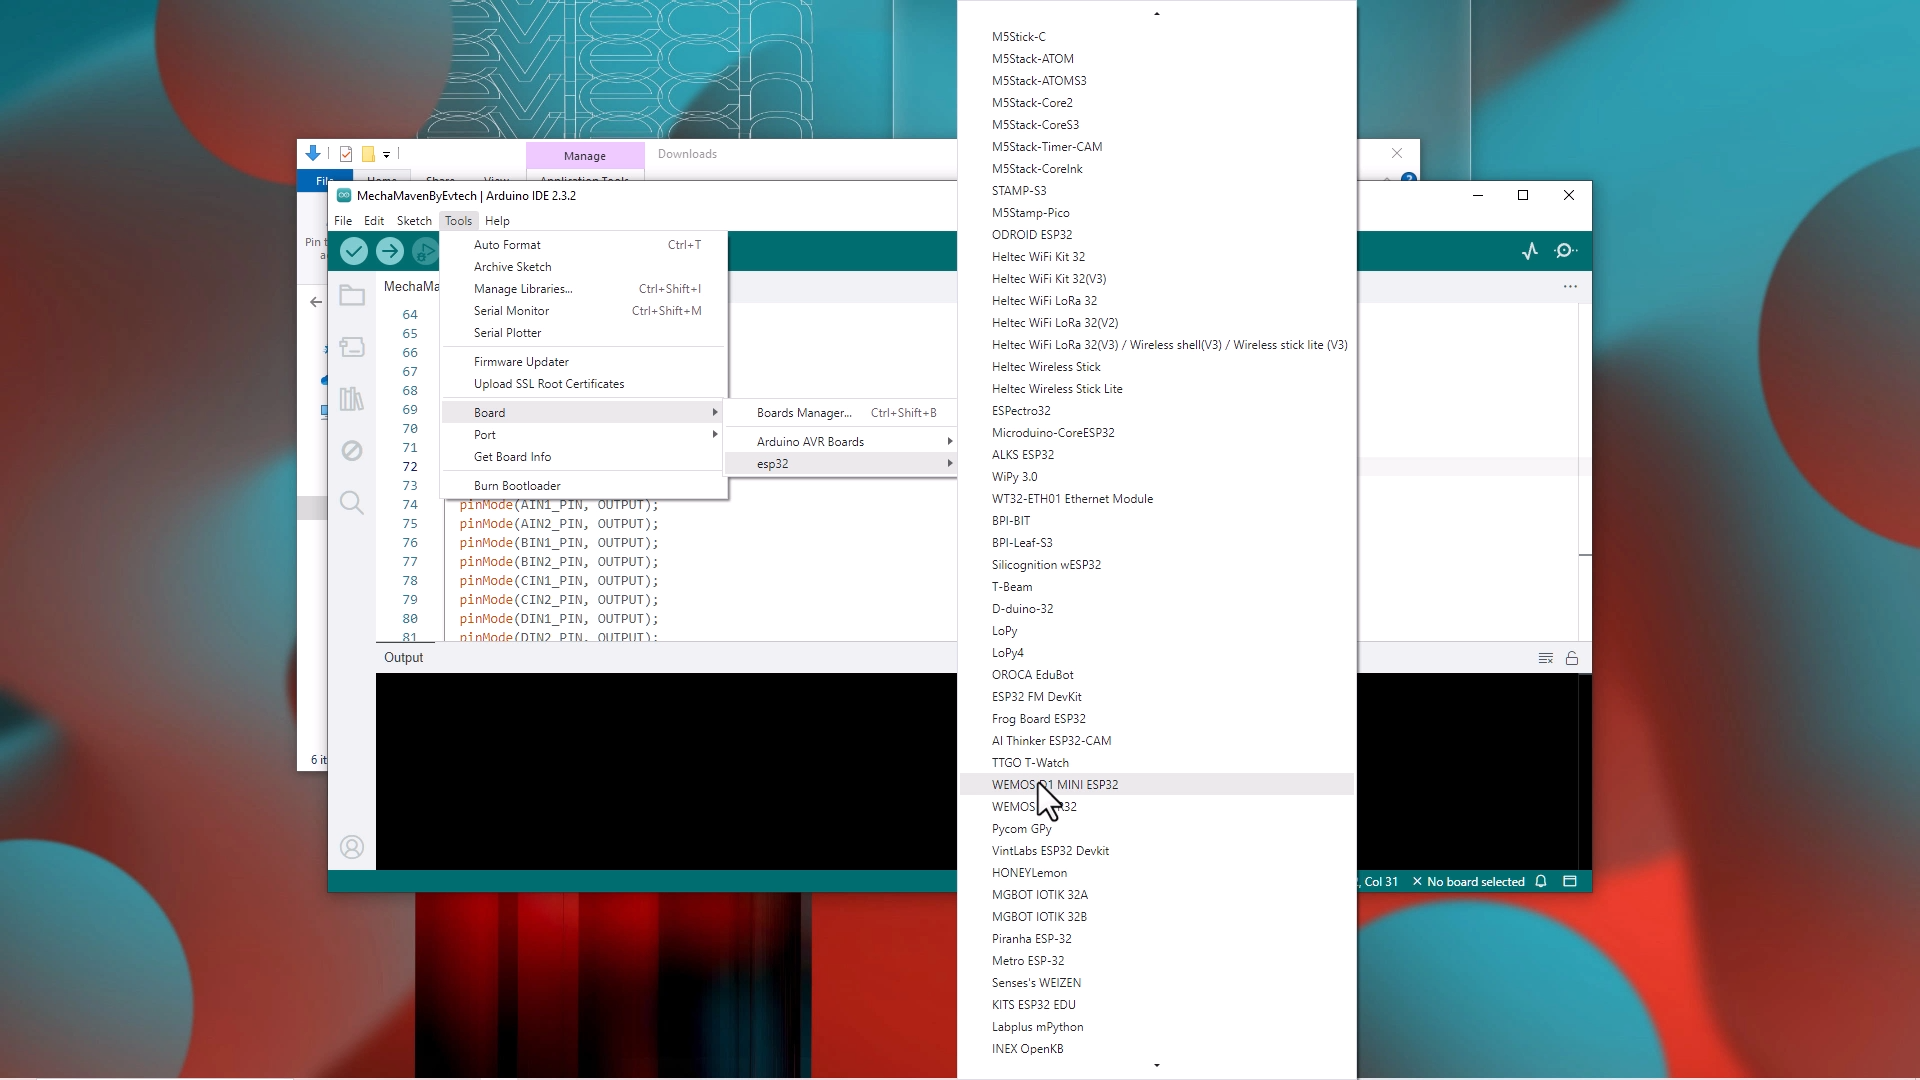1920x1080 pixels.
Task: Click the notifications bell in status bar
Action: point(1541,881)
